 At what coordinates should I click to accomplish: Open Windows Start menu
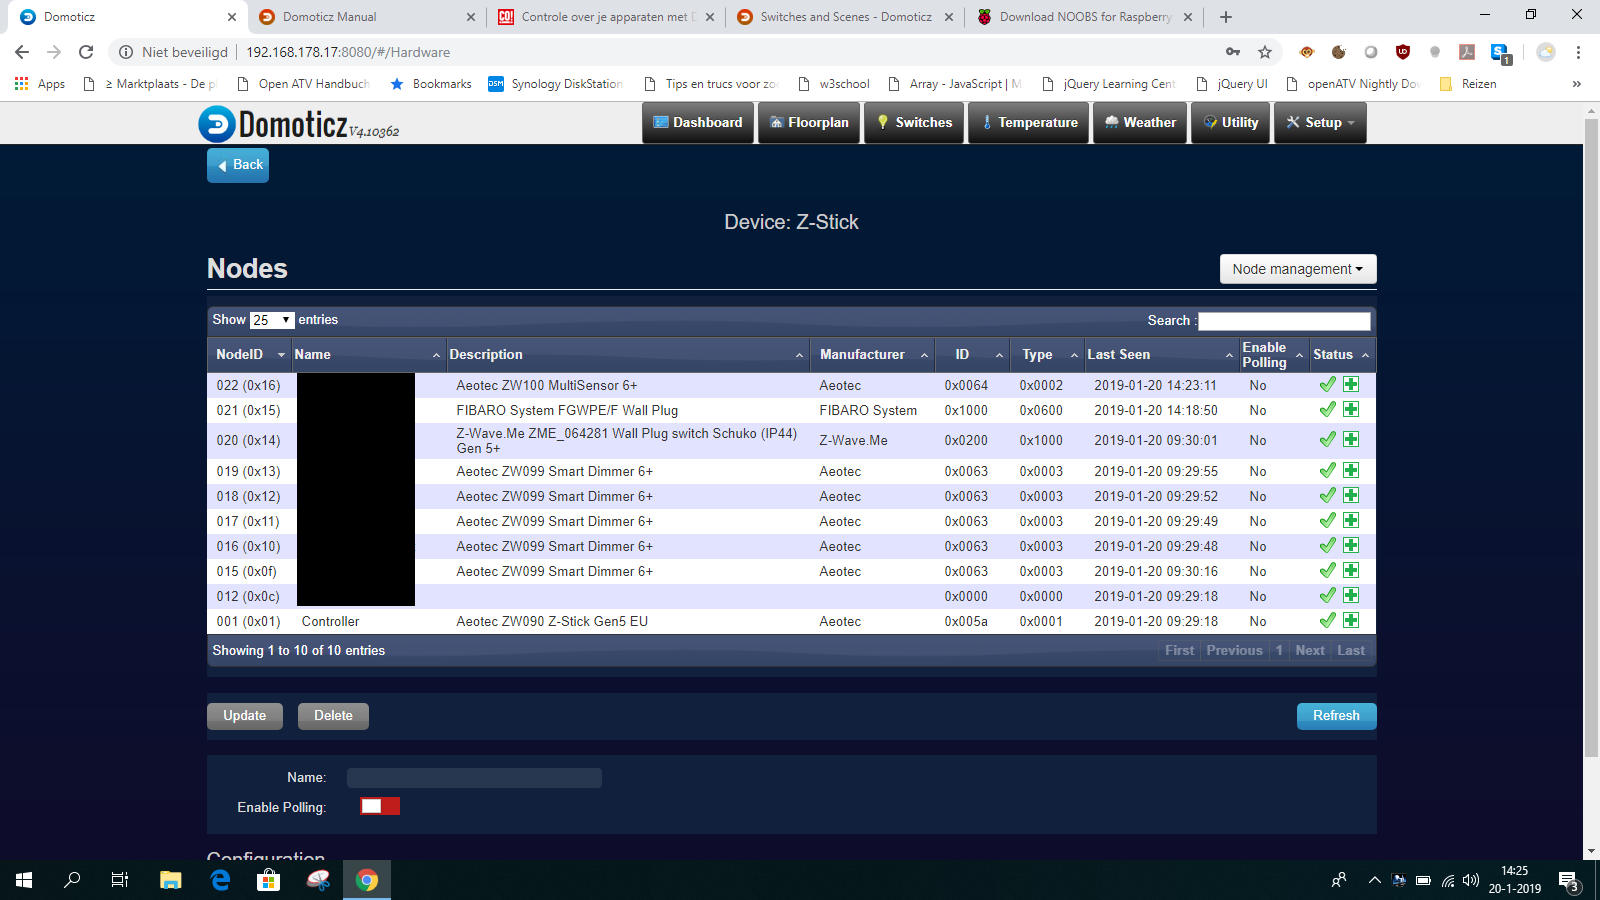[24, 880]
